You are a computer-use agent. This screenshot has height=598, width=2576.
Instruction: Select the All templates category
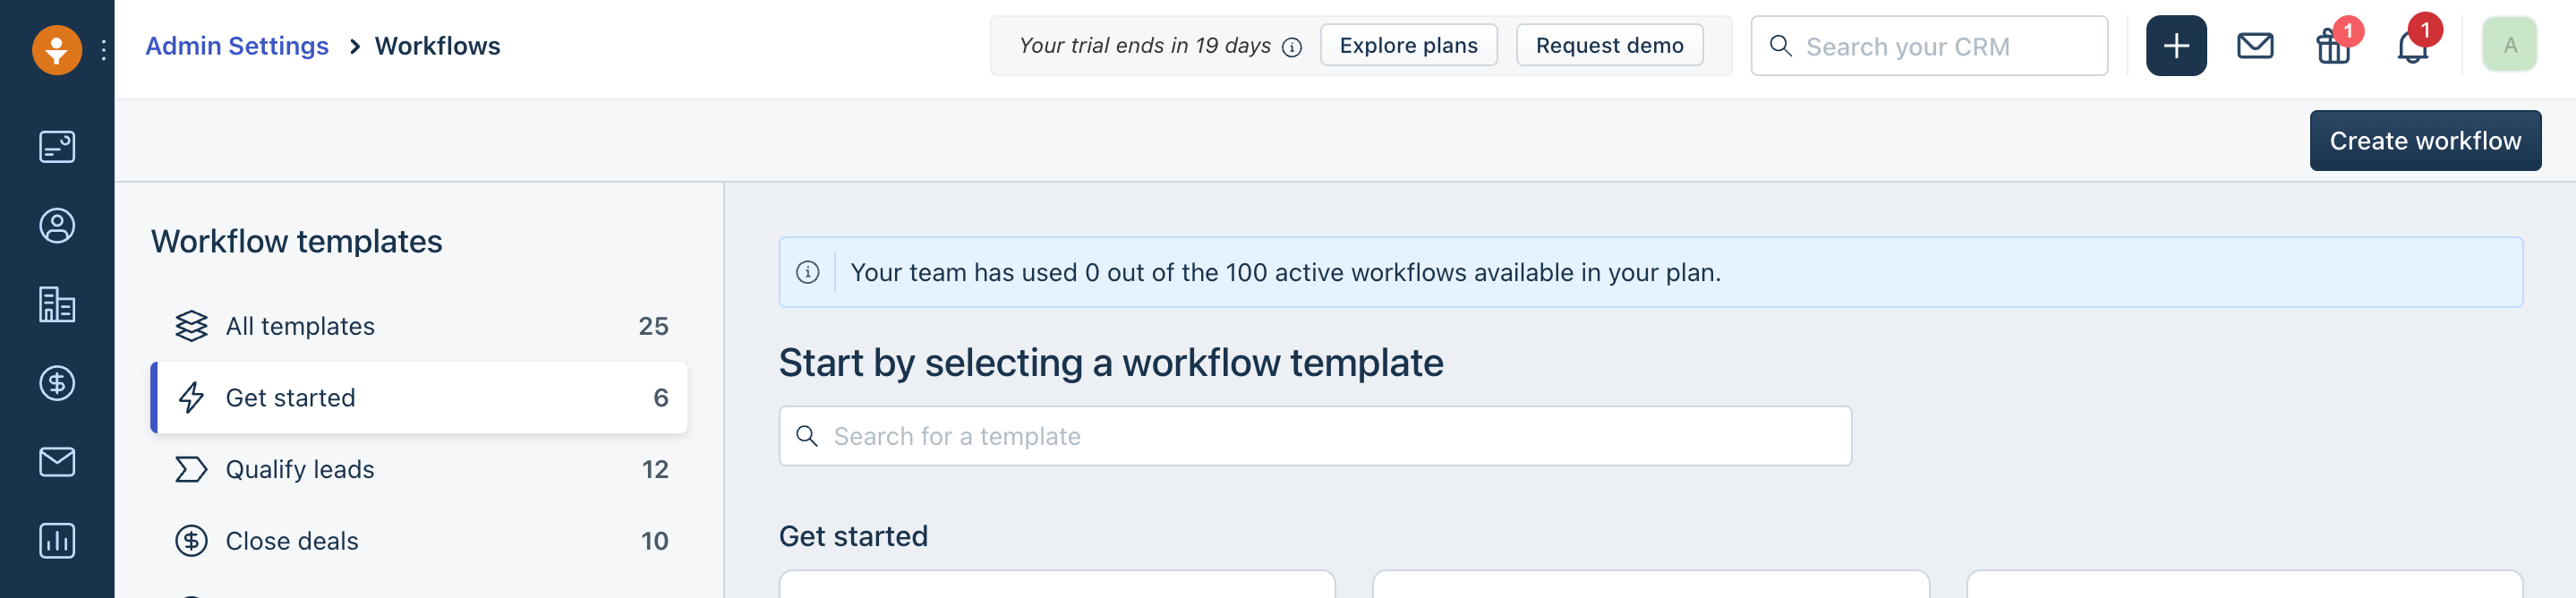(420, 326)
